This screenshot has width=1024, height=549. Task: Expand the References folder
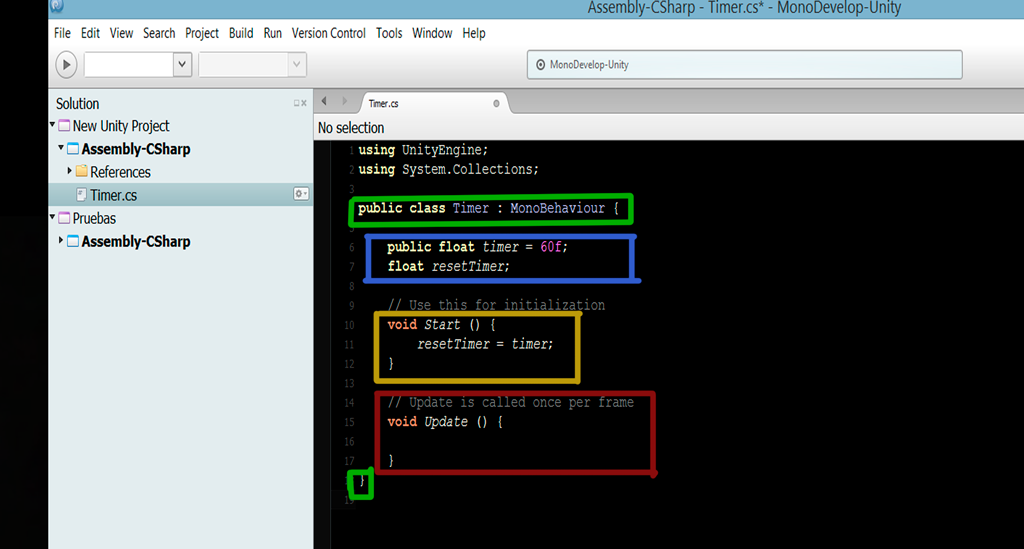70,171
